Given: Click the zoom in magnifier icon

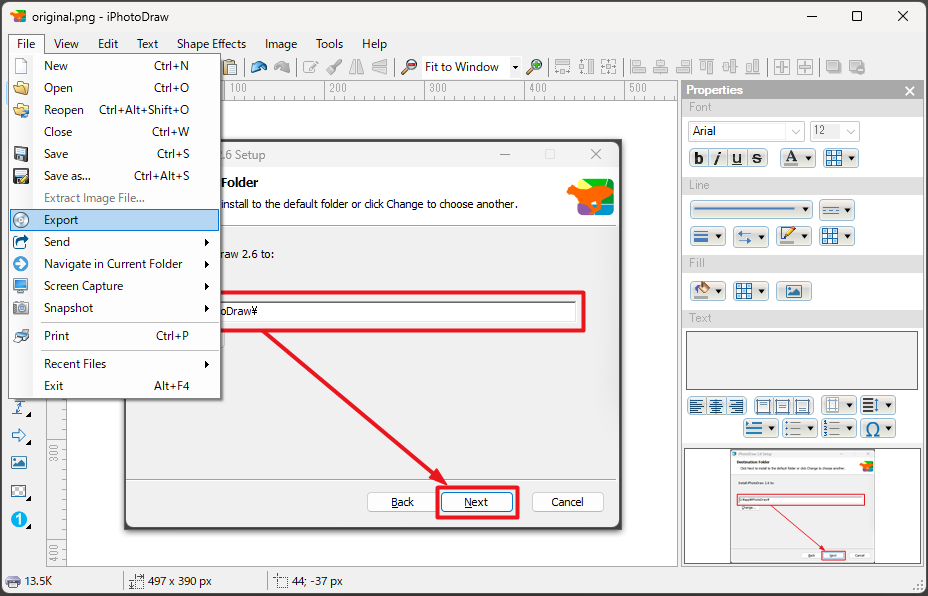Looking at the screenshot, I should (534, 67).
